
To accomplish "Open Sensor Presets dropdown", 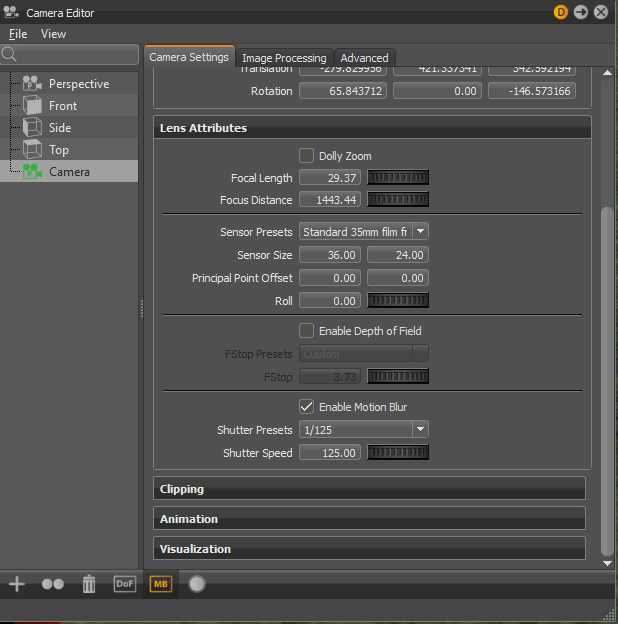I will (364, 232).
